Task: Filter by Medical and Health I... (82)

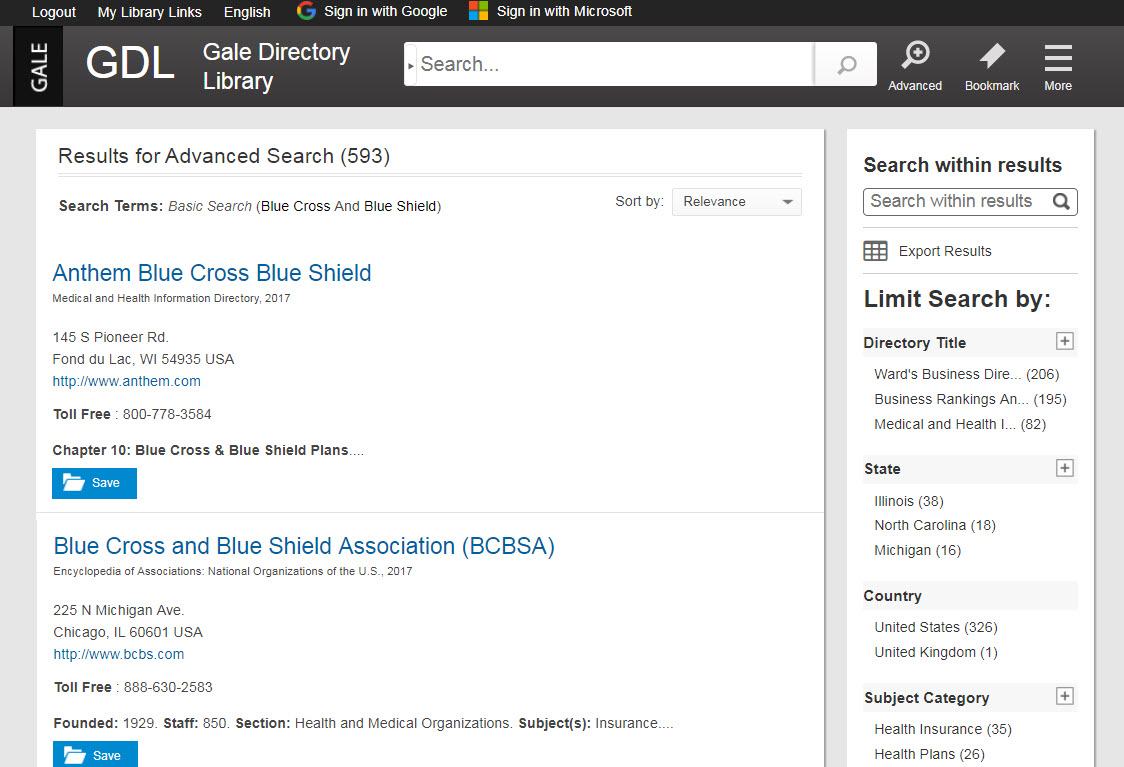Action: pyautogui.click(x=960, y=424)
